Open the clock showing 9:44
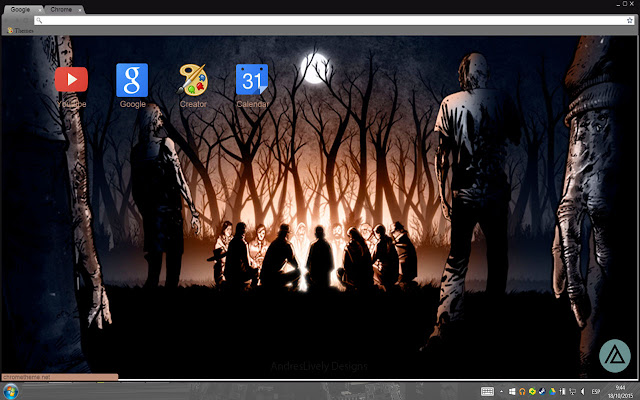This screenshot has width=640, height=400. [620, 392]
